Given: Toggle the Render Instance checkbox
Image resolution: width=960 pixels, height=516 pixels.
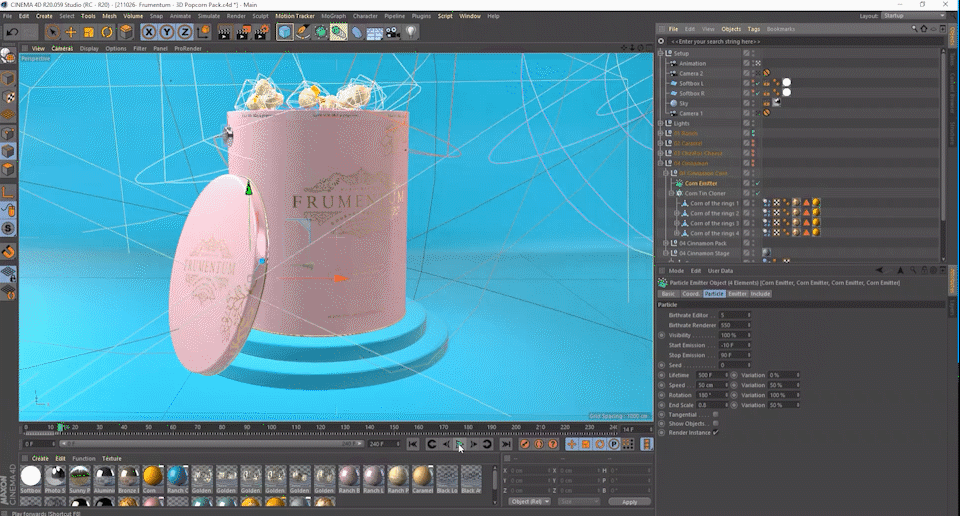Looking at the screenshot, I should (x=715, y=433).
